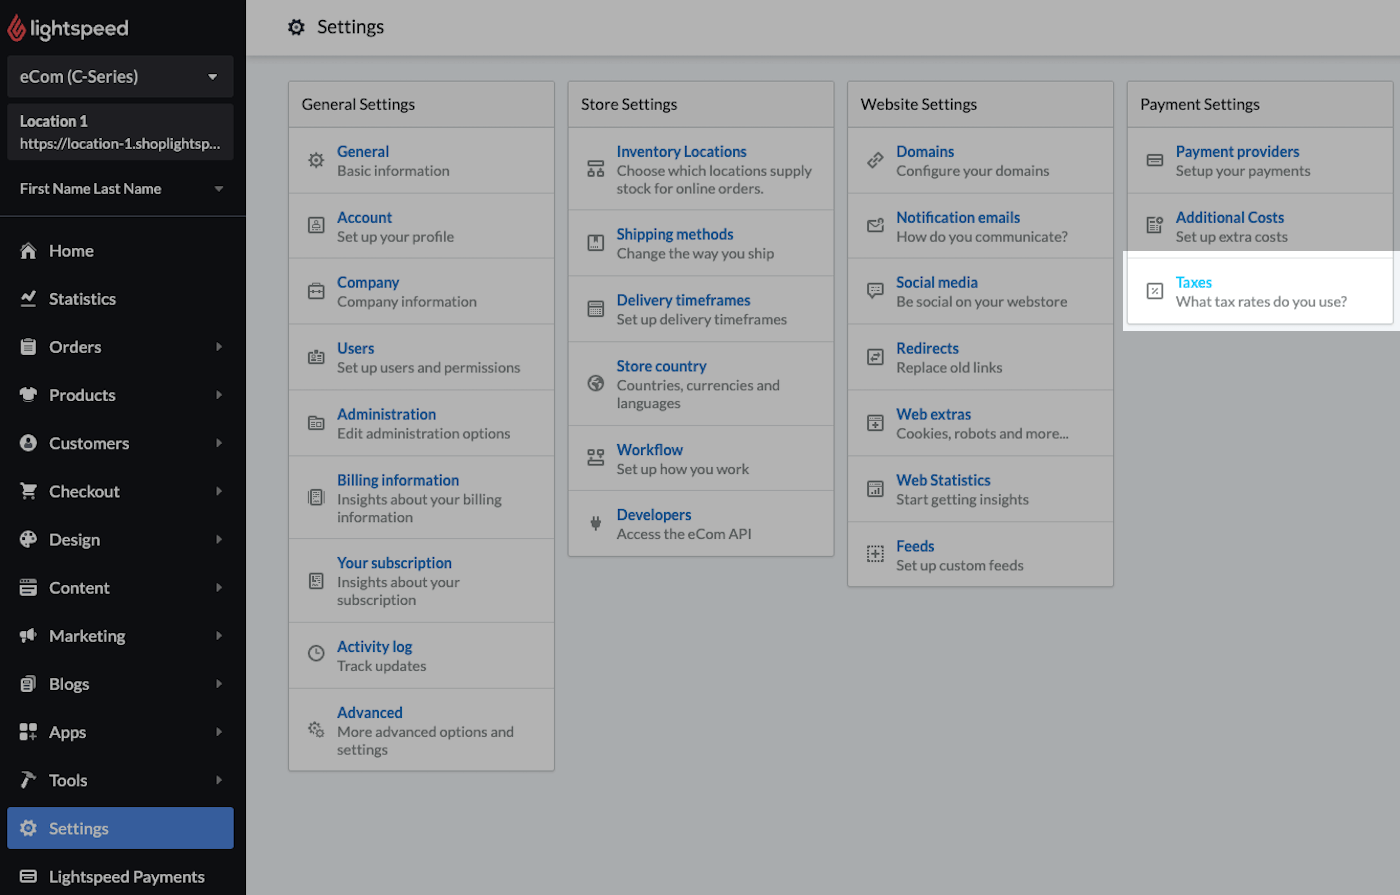Open Lightspeed Payments in the sidebar

(126, 877)
